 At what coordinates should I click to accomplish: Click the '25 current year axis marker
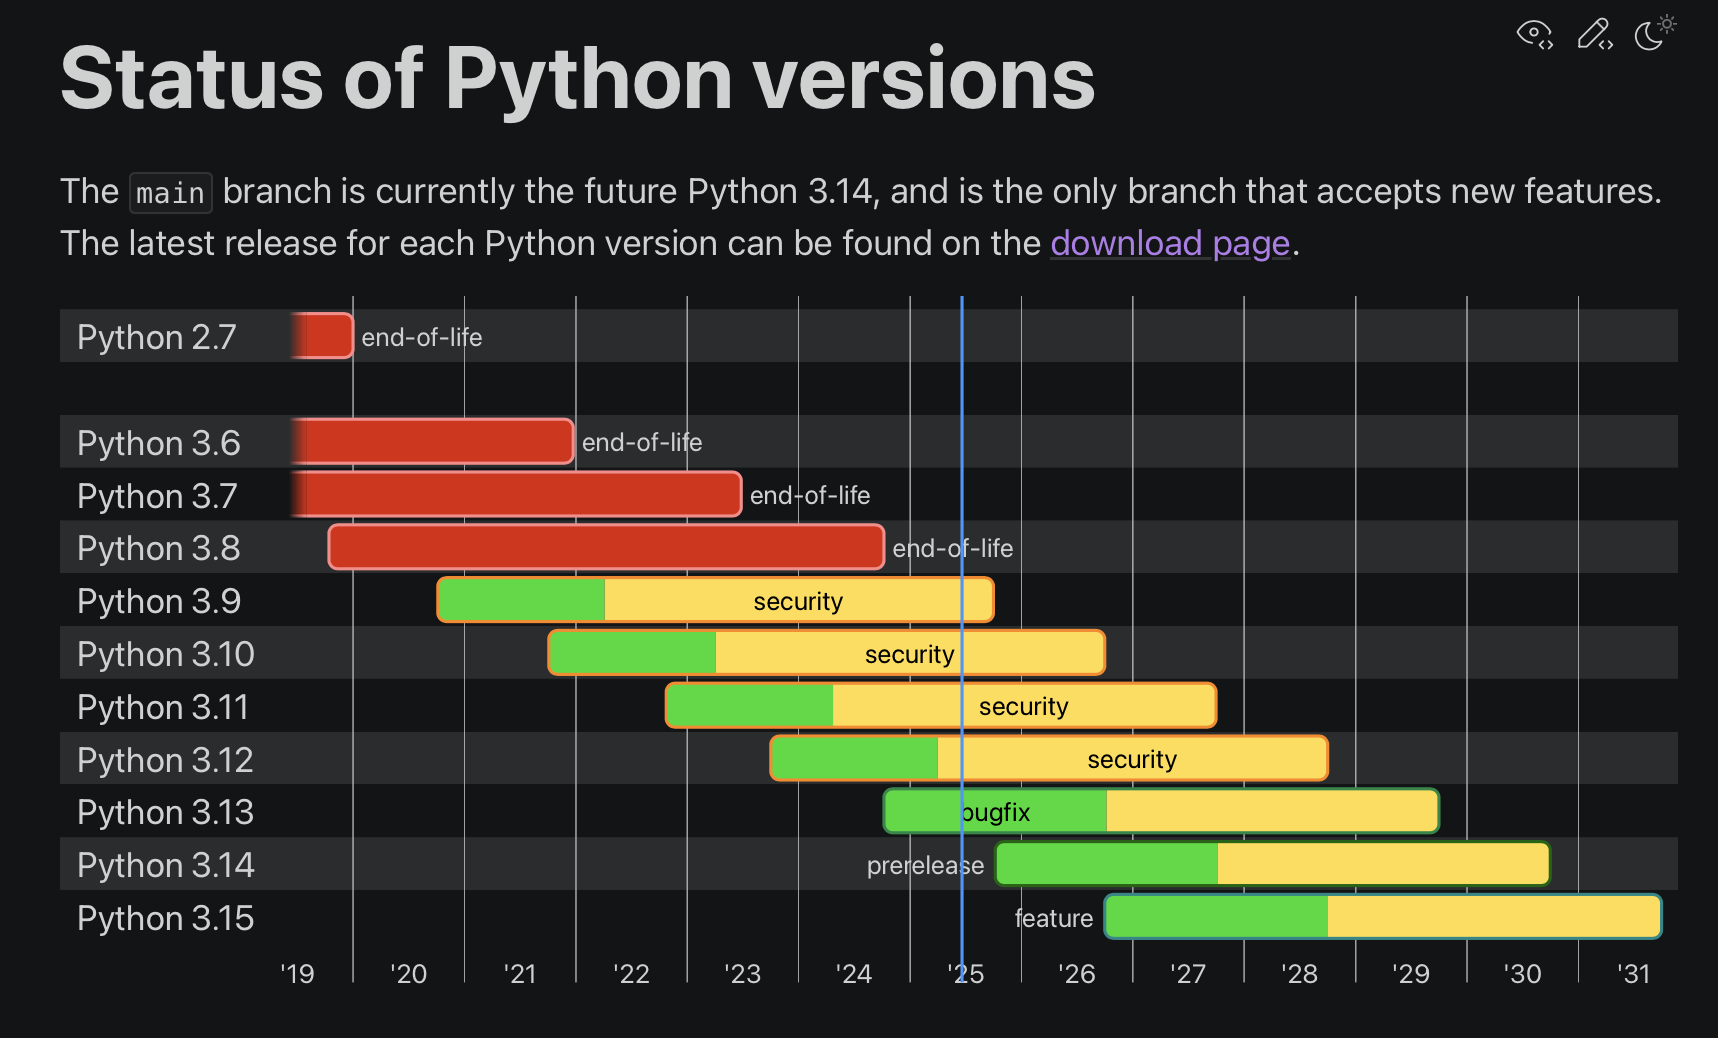tap(966, 974)
